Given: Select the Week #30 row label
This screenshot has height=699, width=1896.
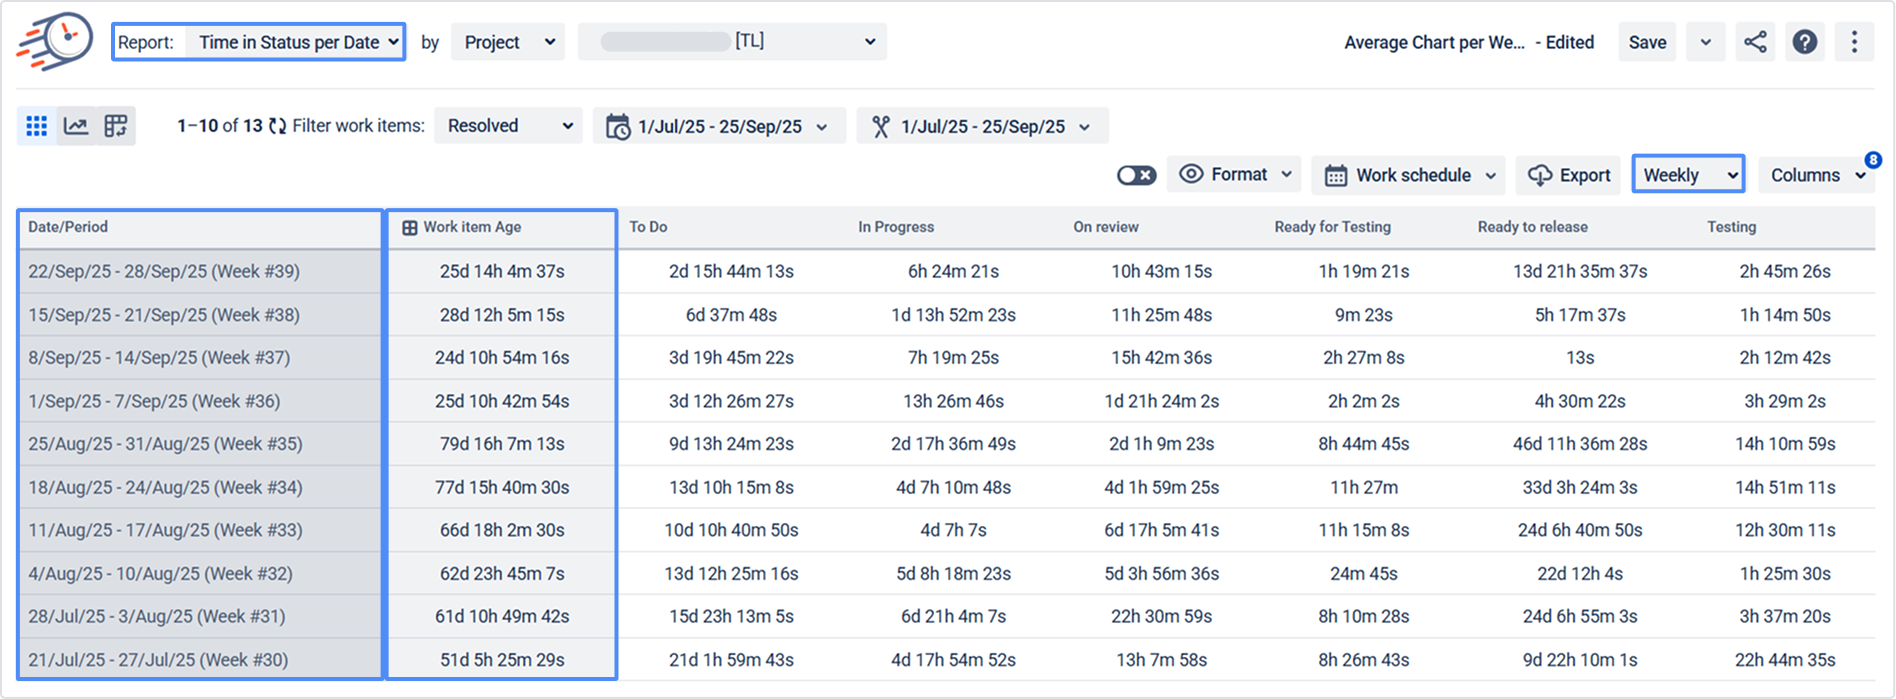Looking at the screenshot, I should point(158,660).
